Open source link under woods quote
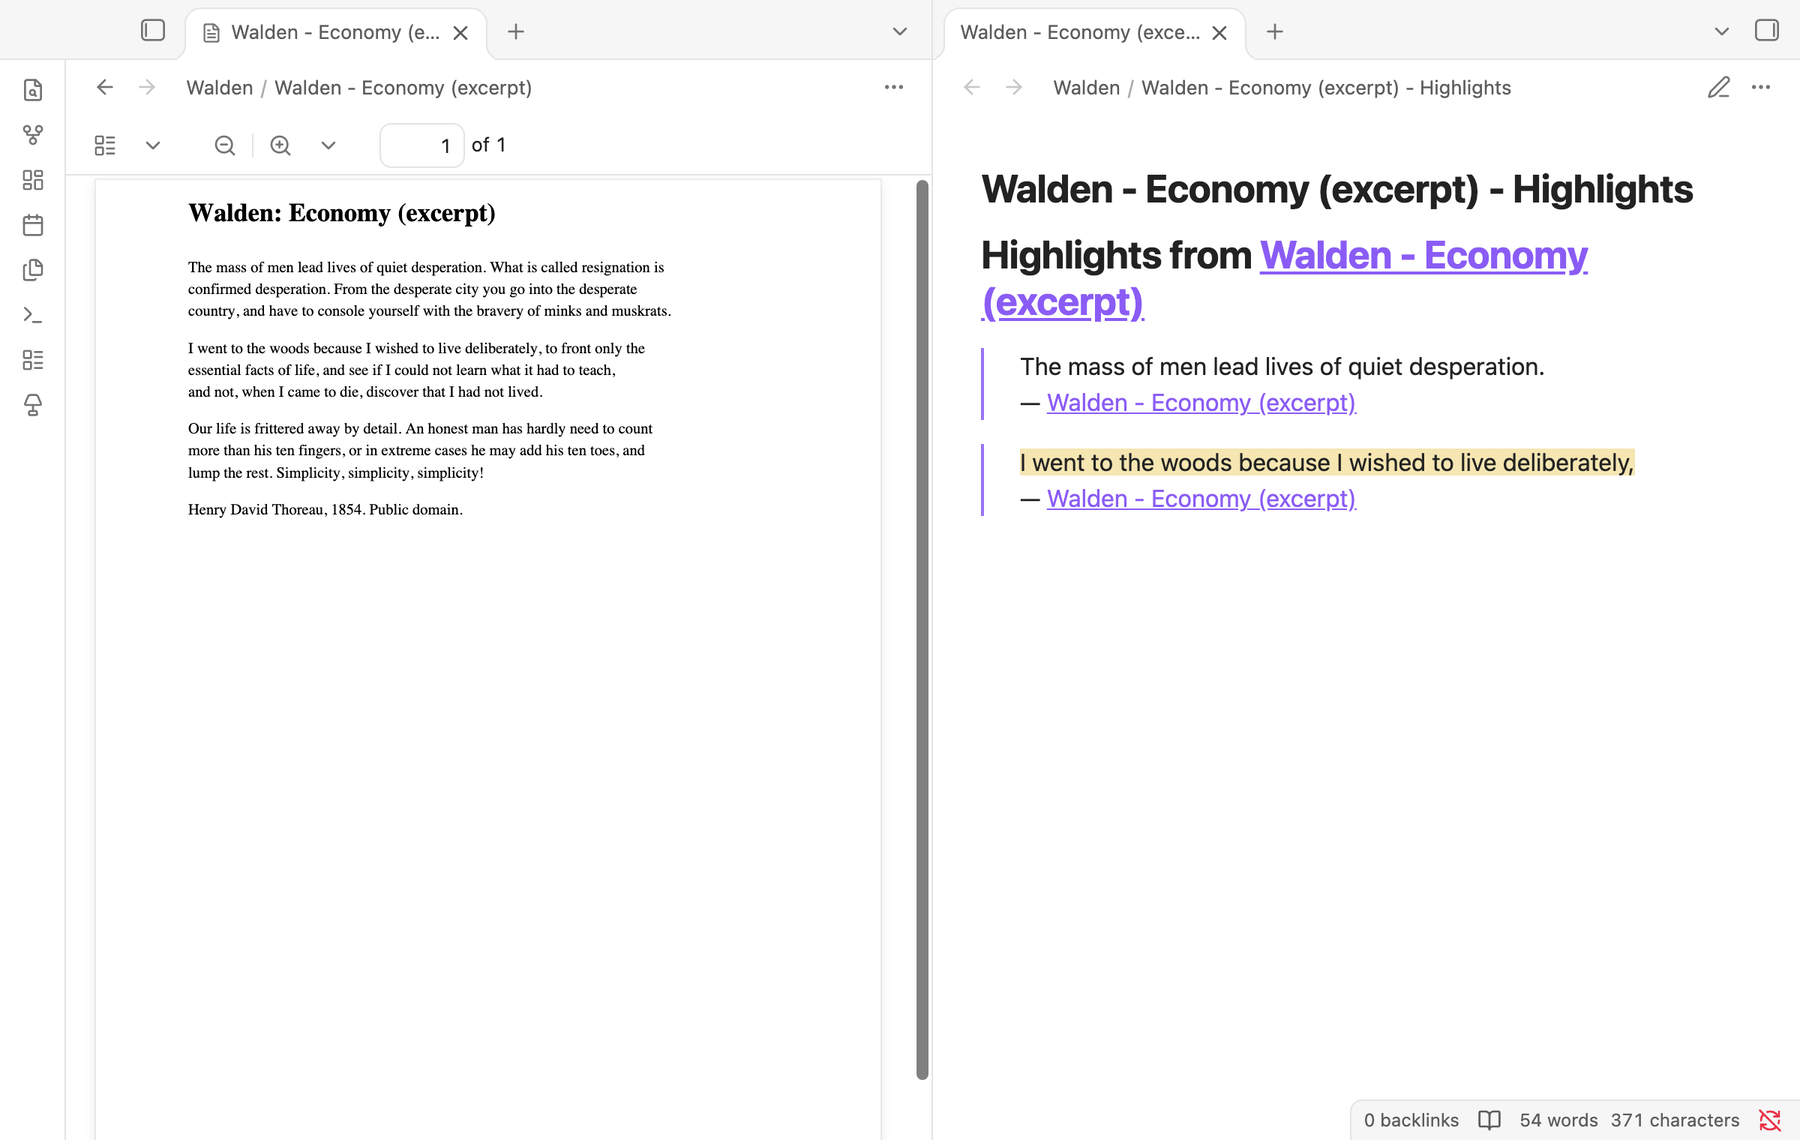This screenshot has width=1800, height=1140. (1201, 499)
